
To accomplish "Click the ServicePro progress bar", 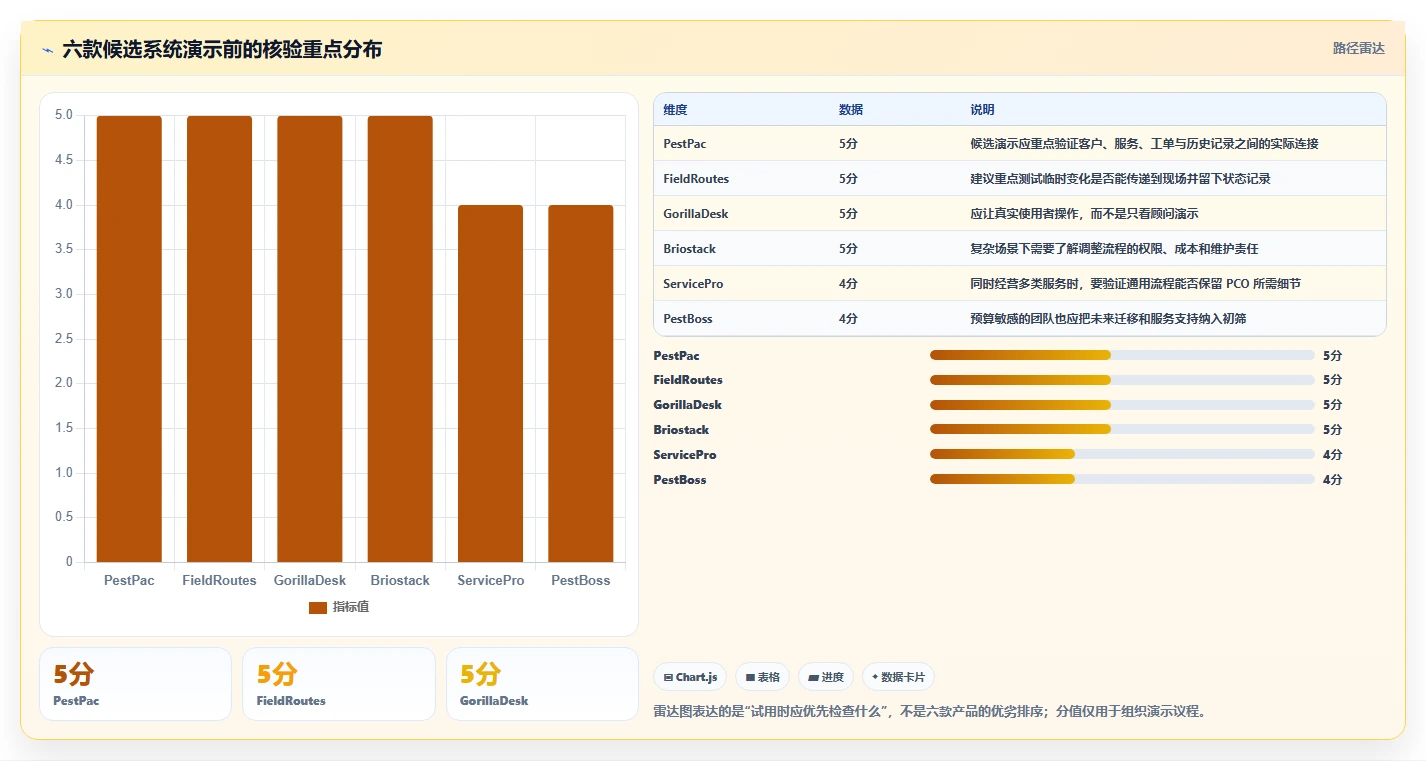I will (x=1122, y=455).
